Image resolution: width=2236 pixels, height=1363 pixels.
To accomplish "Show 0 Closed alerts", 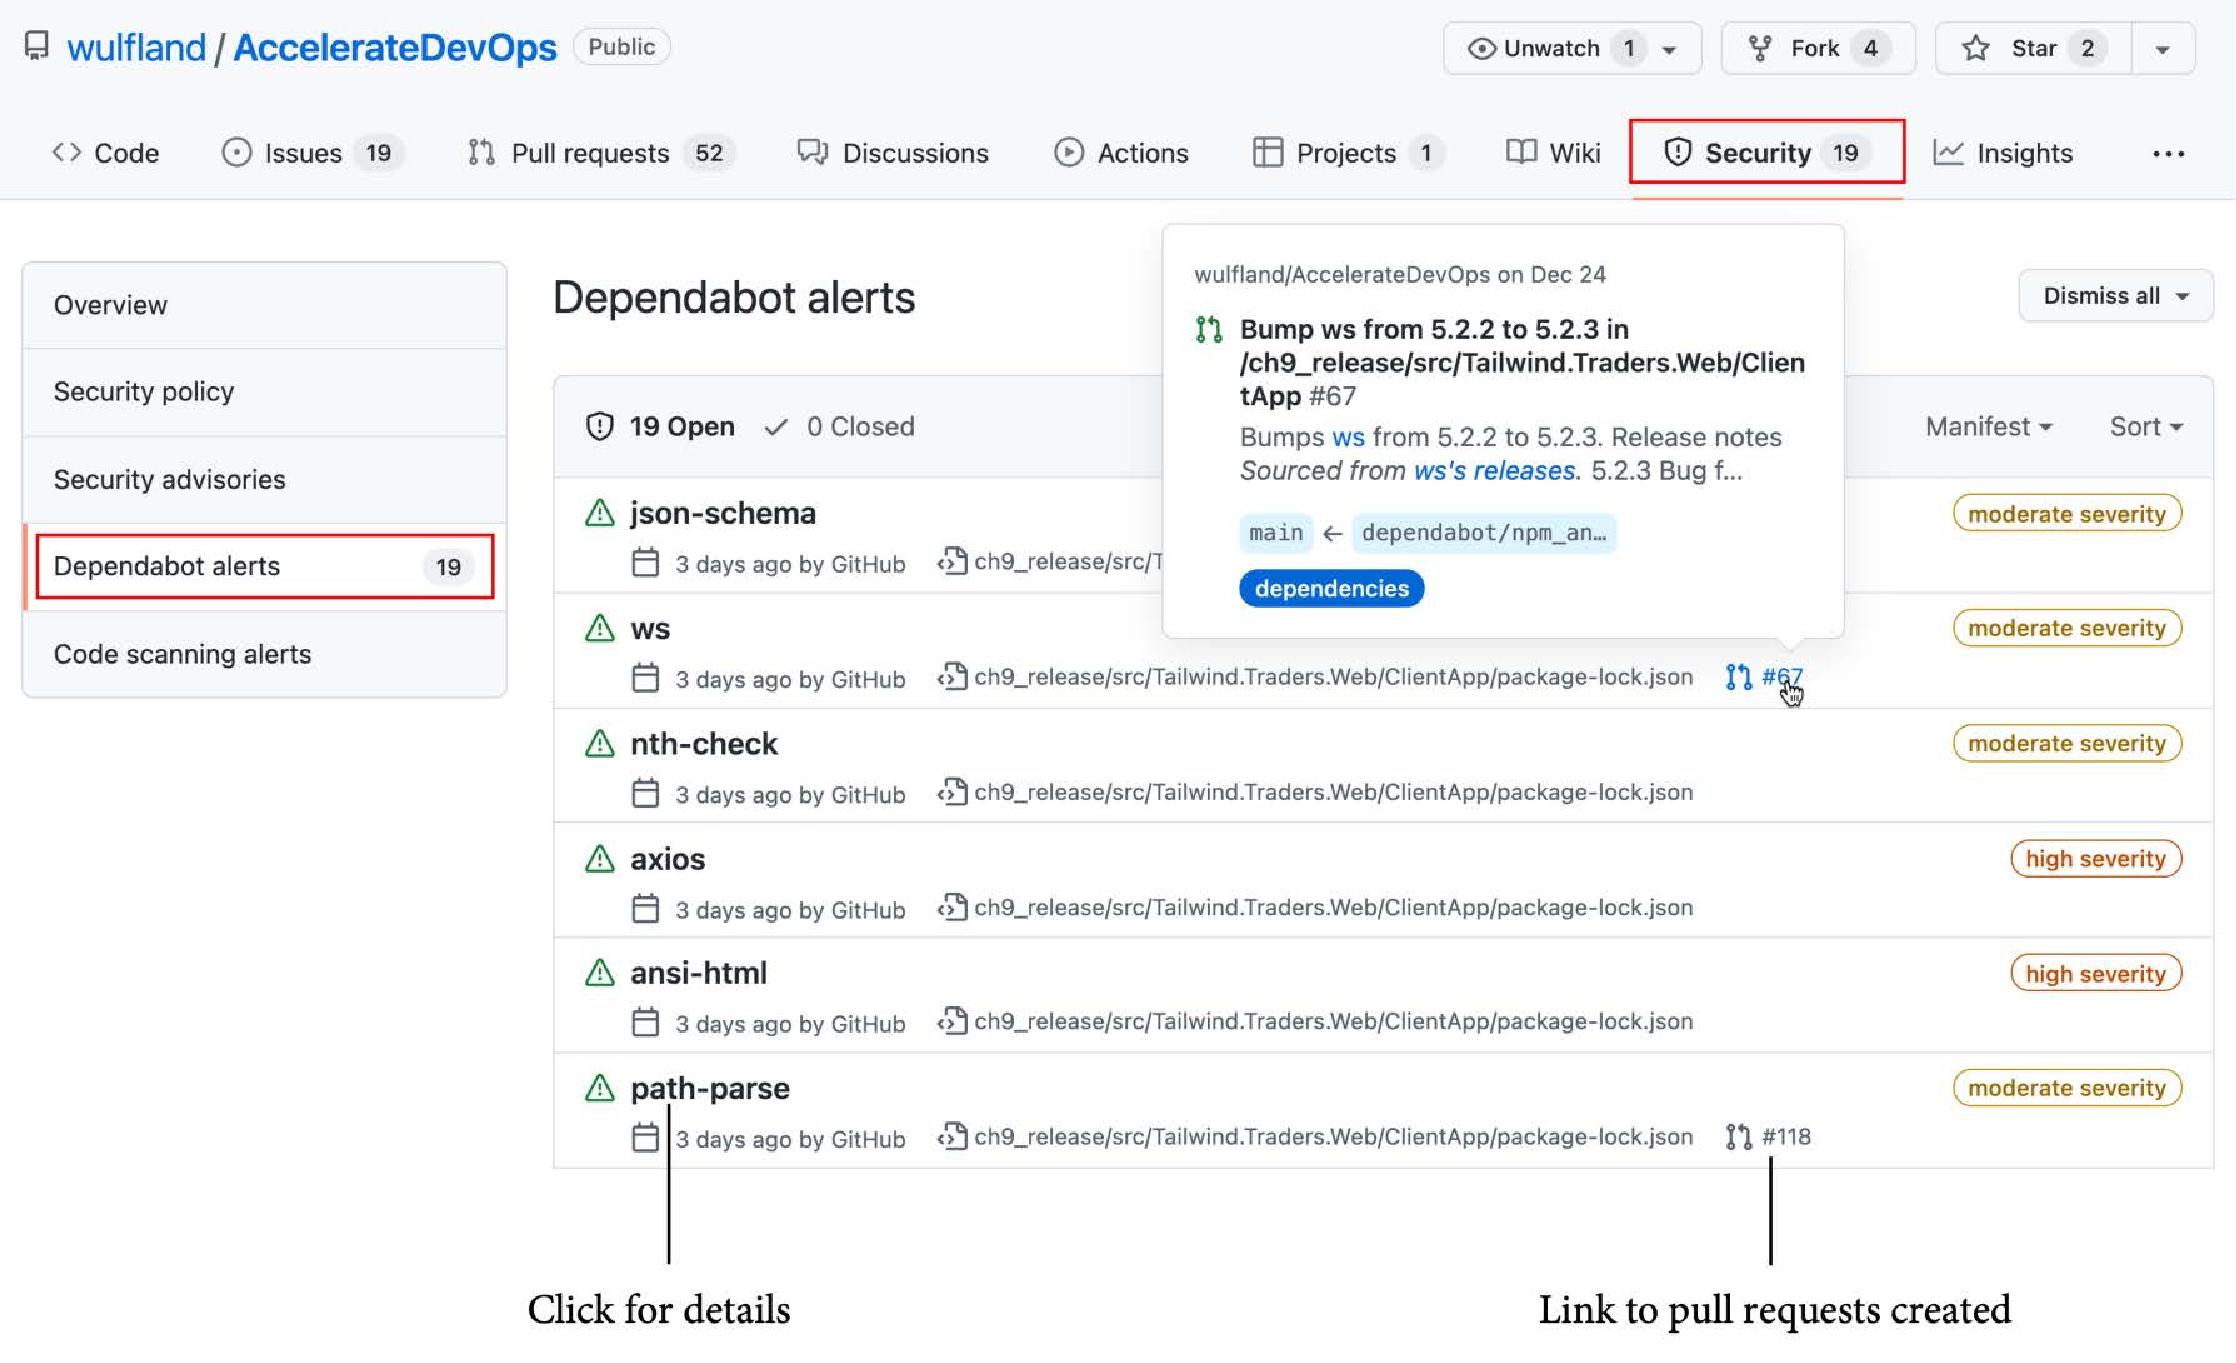I will 839,426.
